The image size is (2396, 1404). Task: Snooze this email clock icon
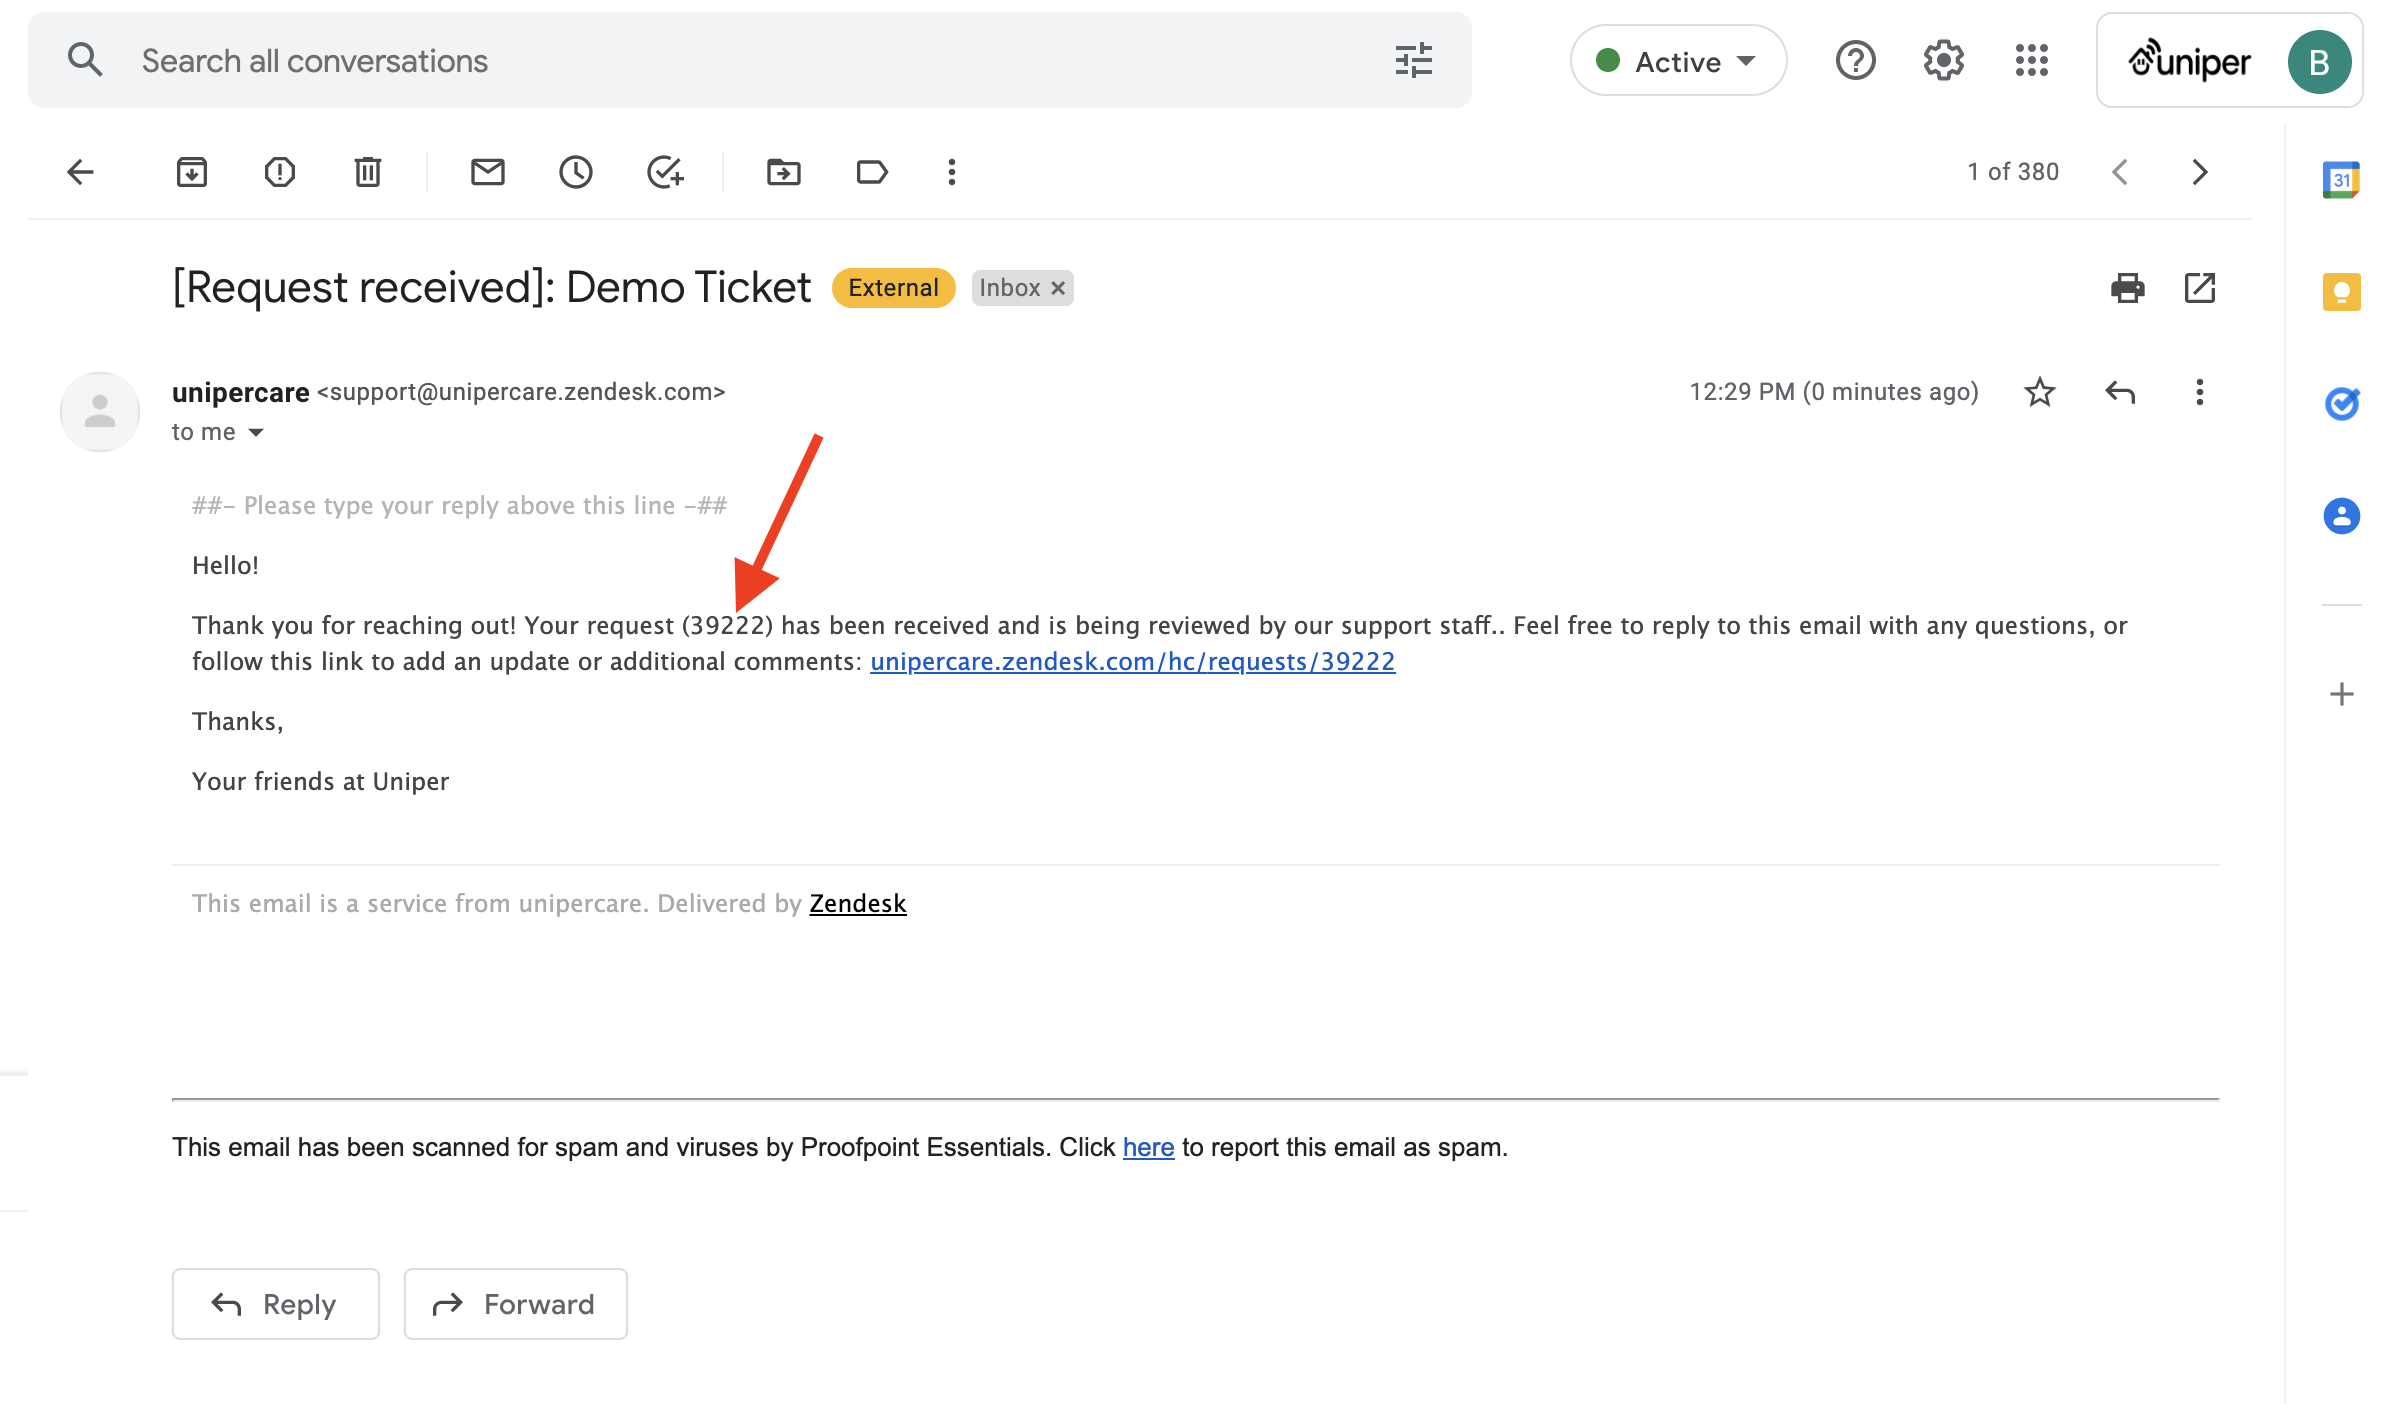[x=575, y=172]
